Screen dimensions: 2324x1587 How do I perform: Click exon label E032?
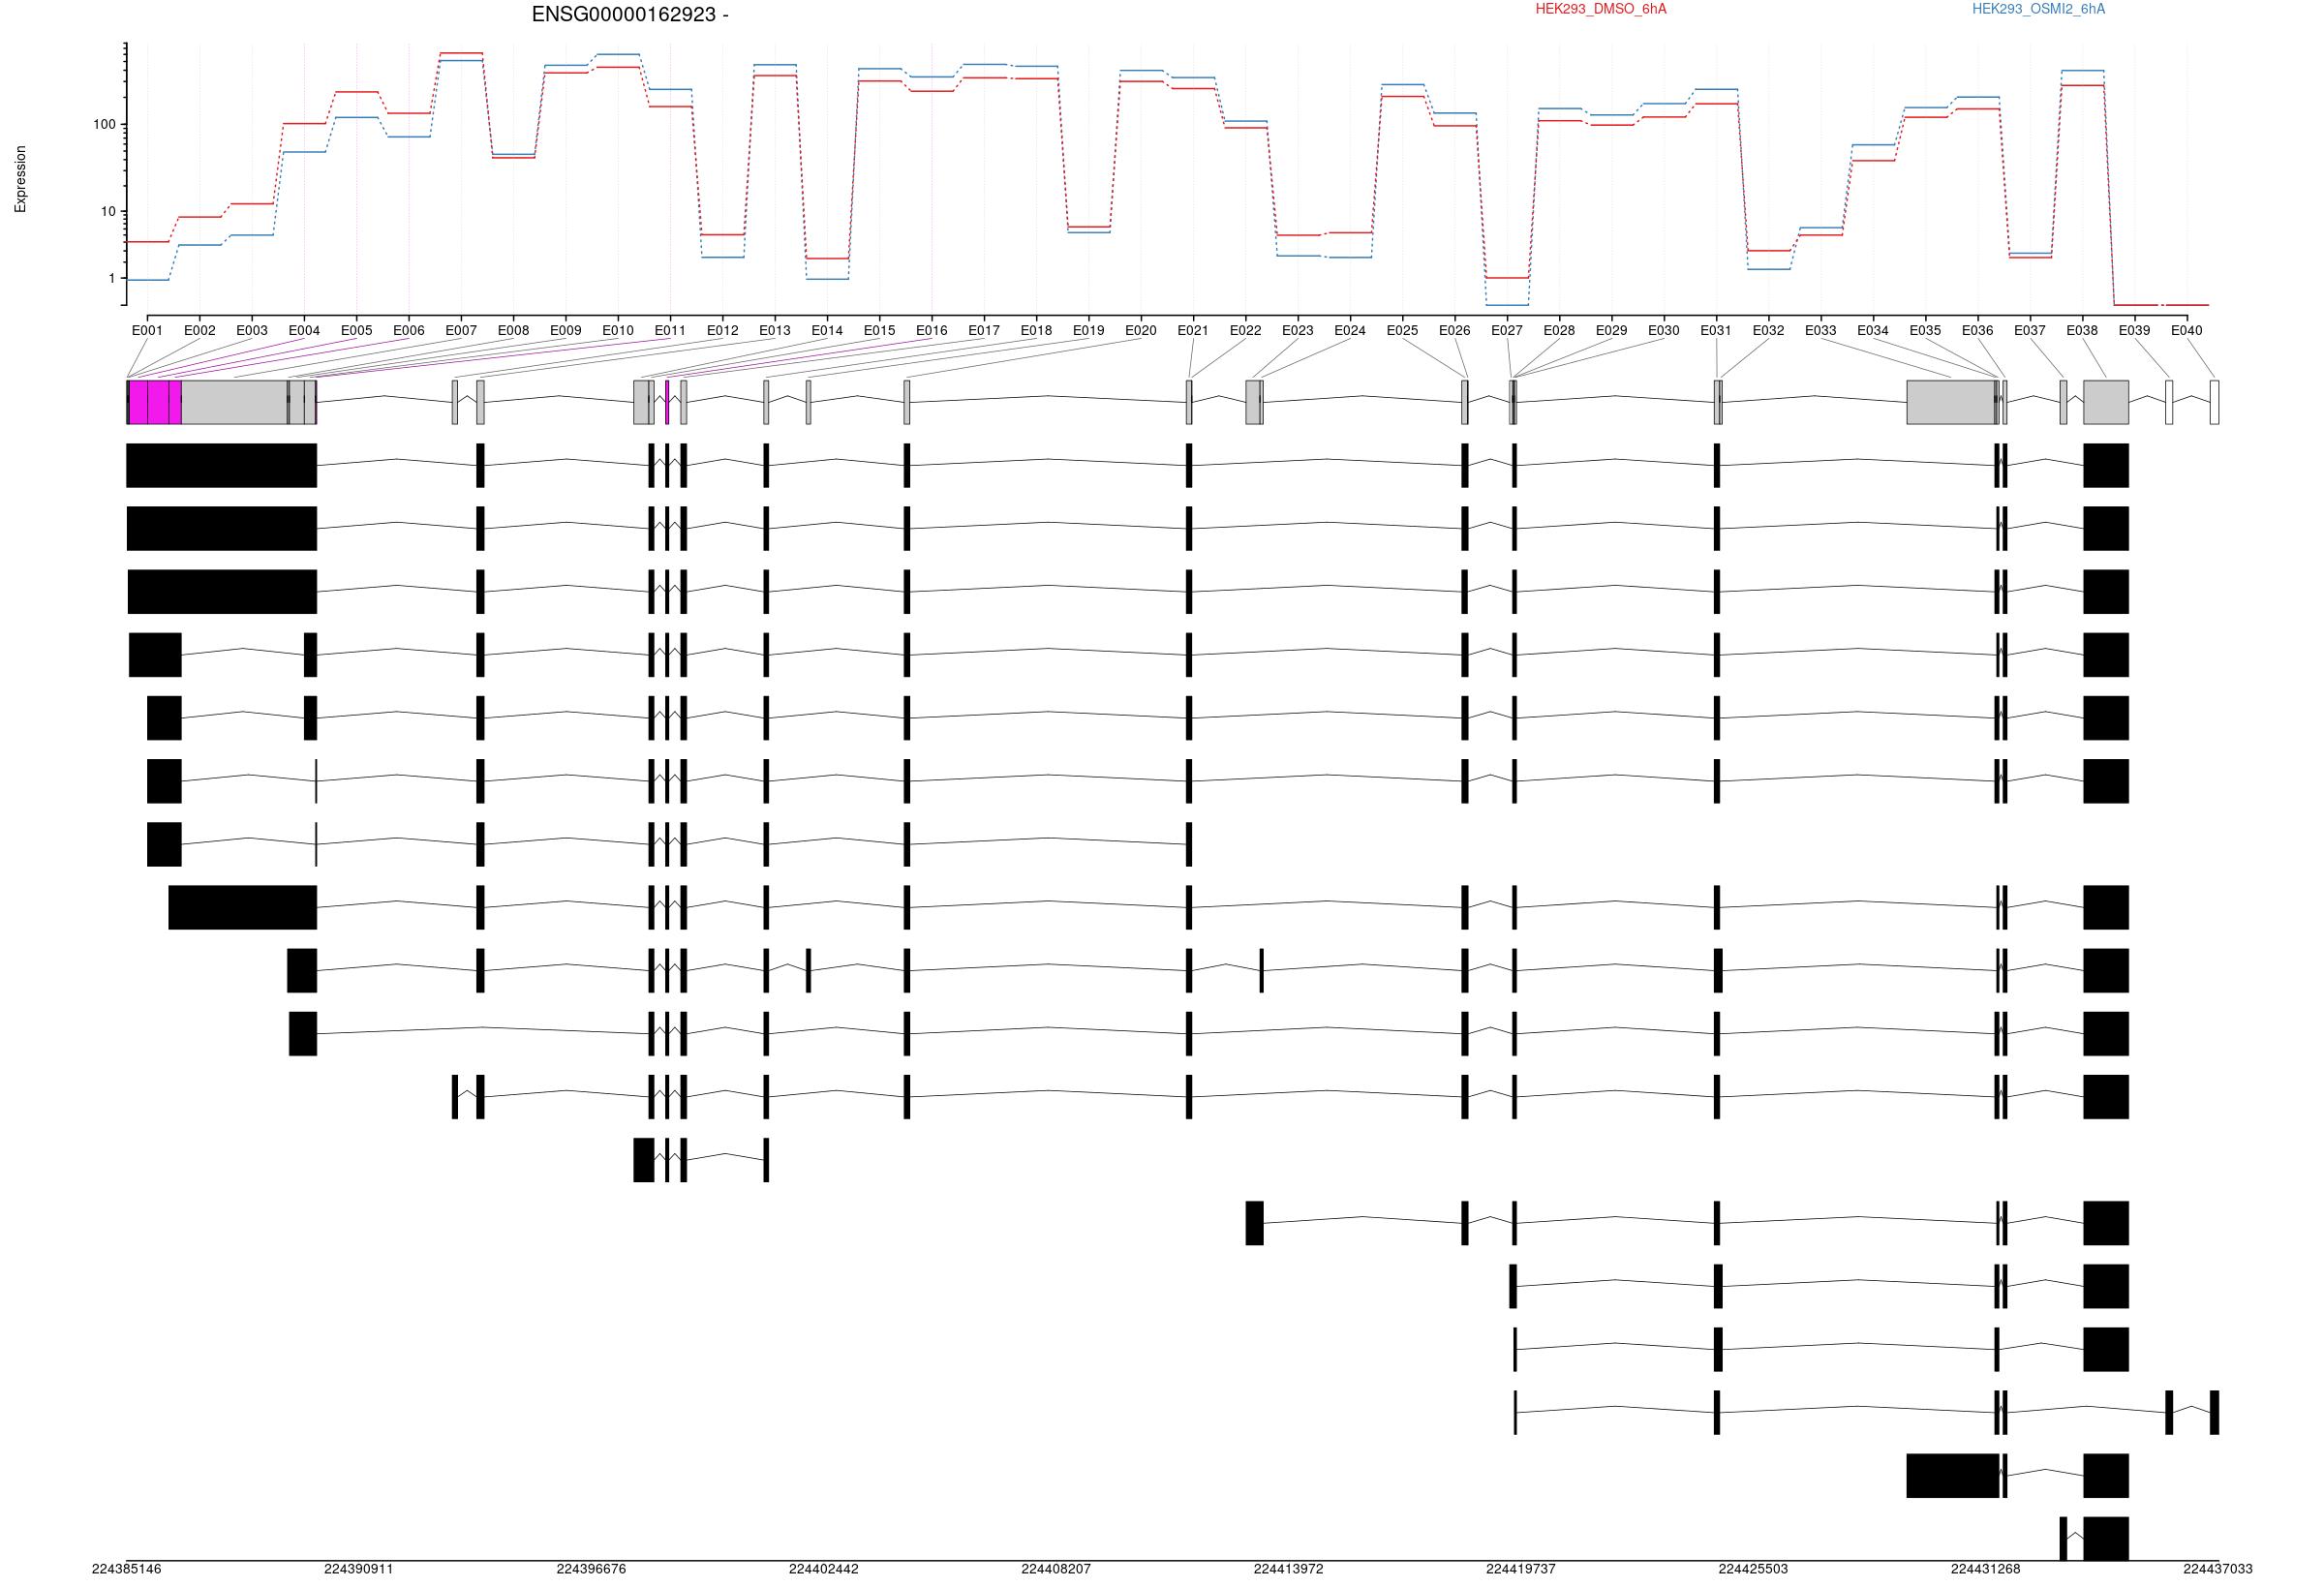tap(1769, 330)
